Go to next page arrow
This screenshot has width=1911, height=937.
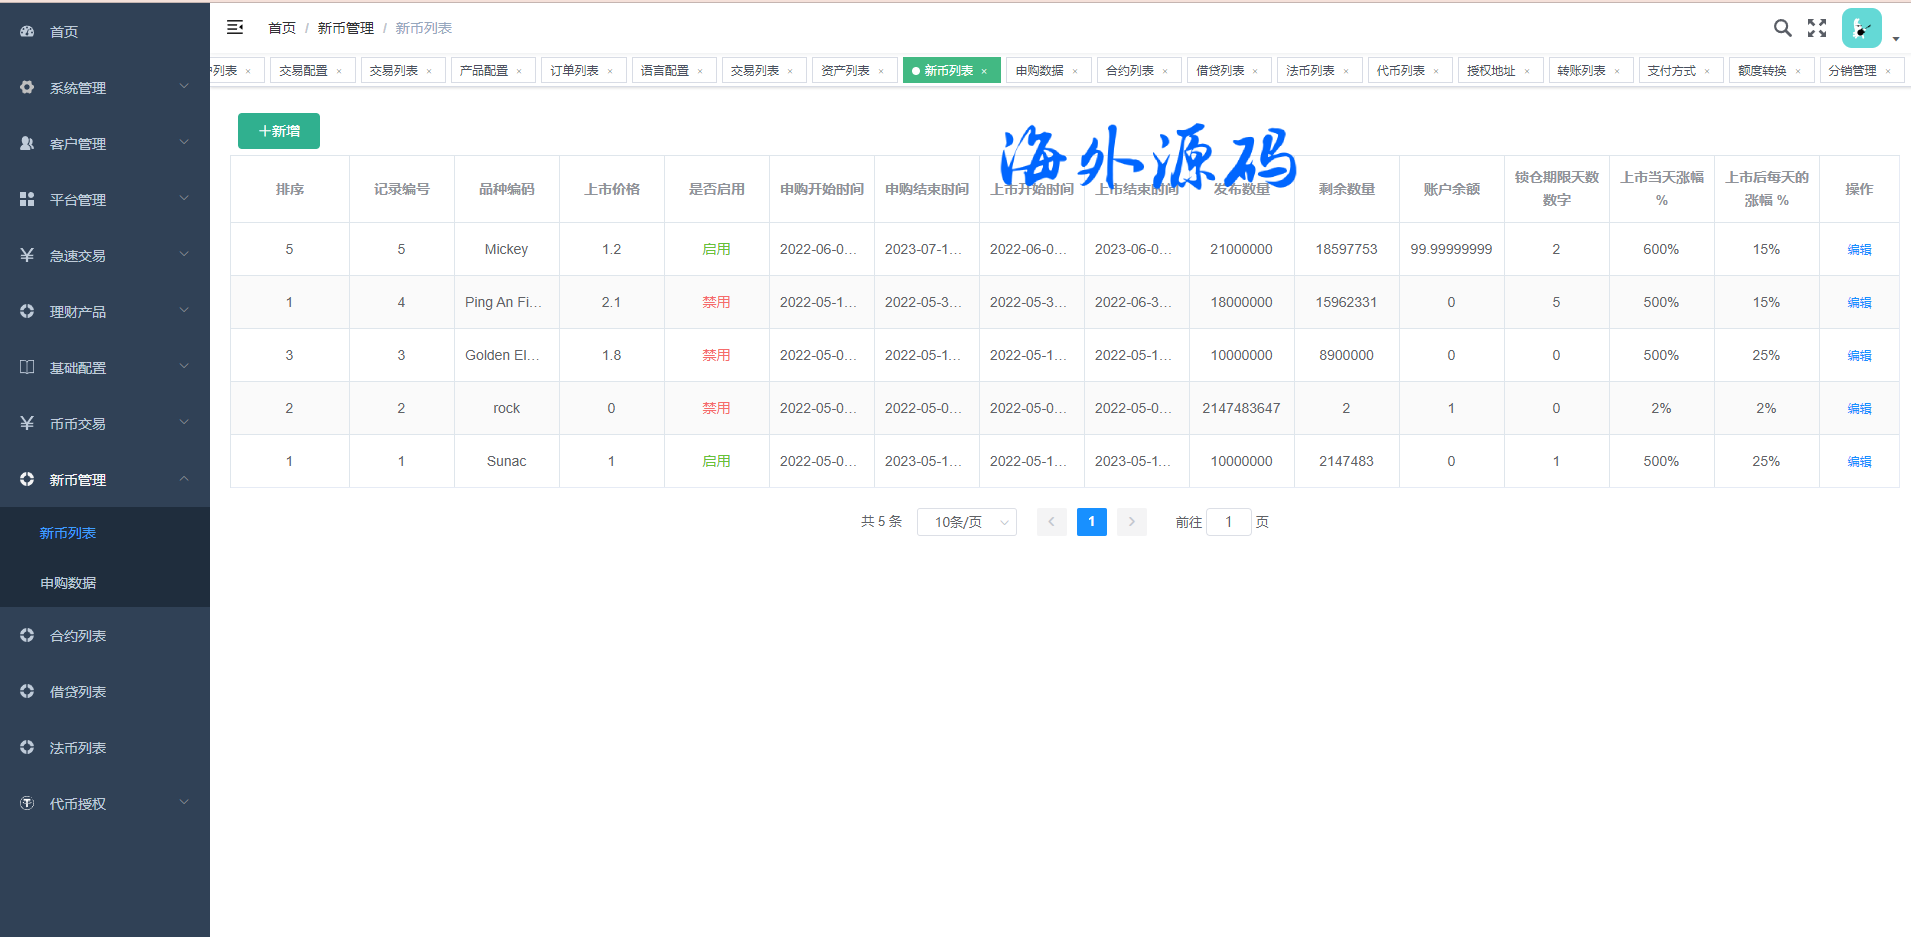tap(1131, 522)
